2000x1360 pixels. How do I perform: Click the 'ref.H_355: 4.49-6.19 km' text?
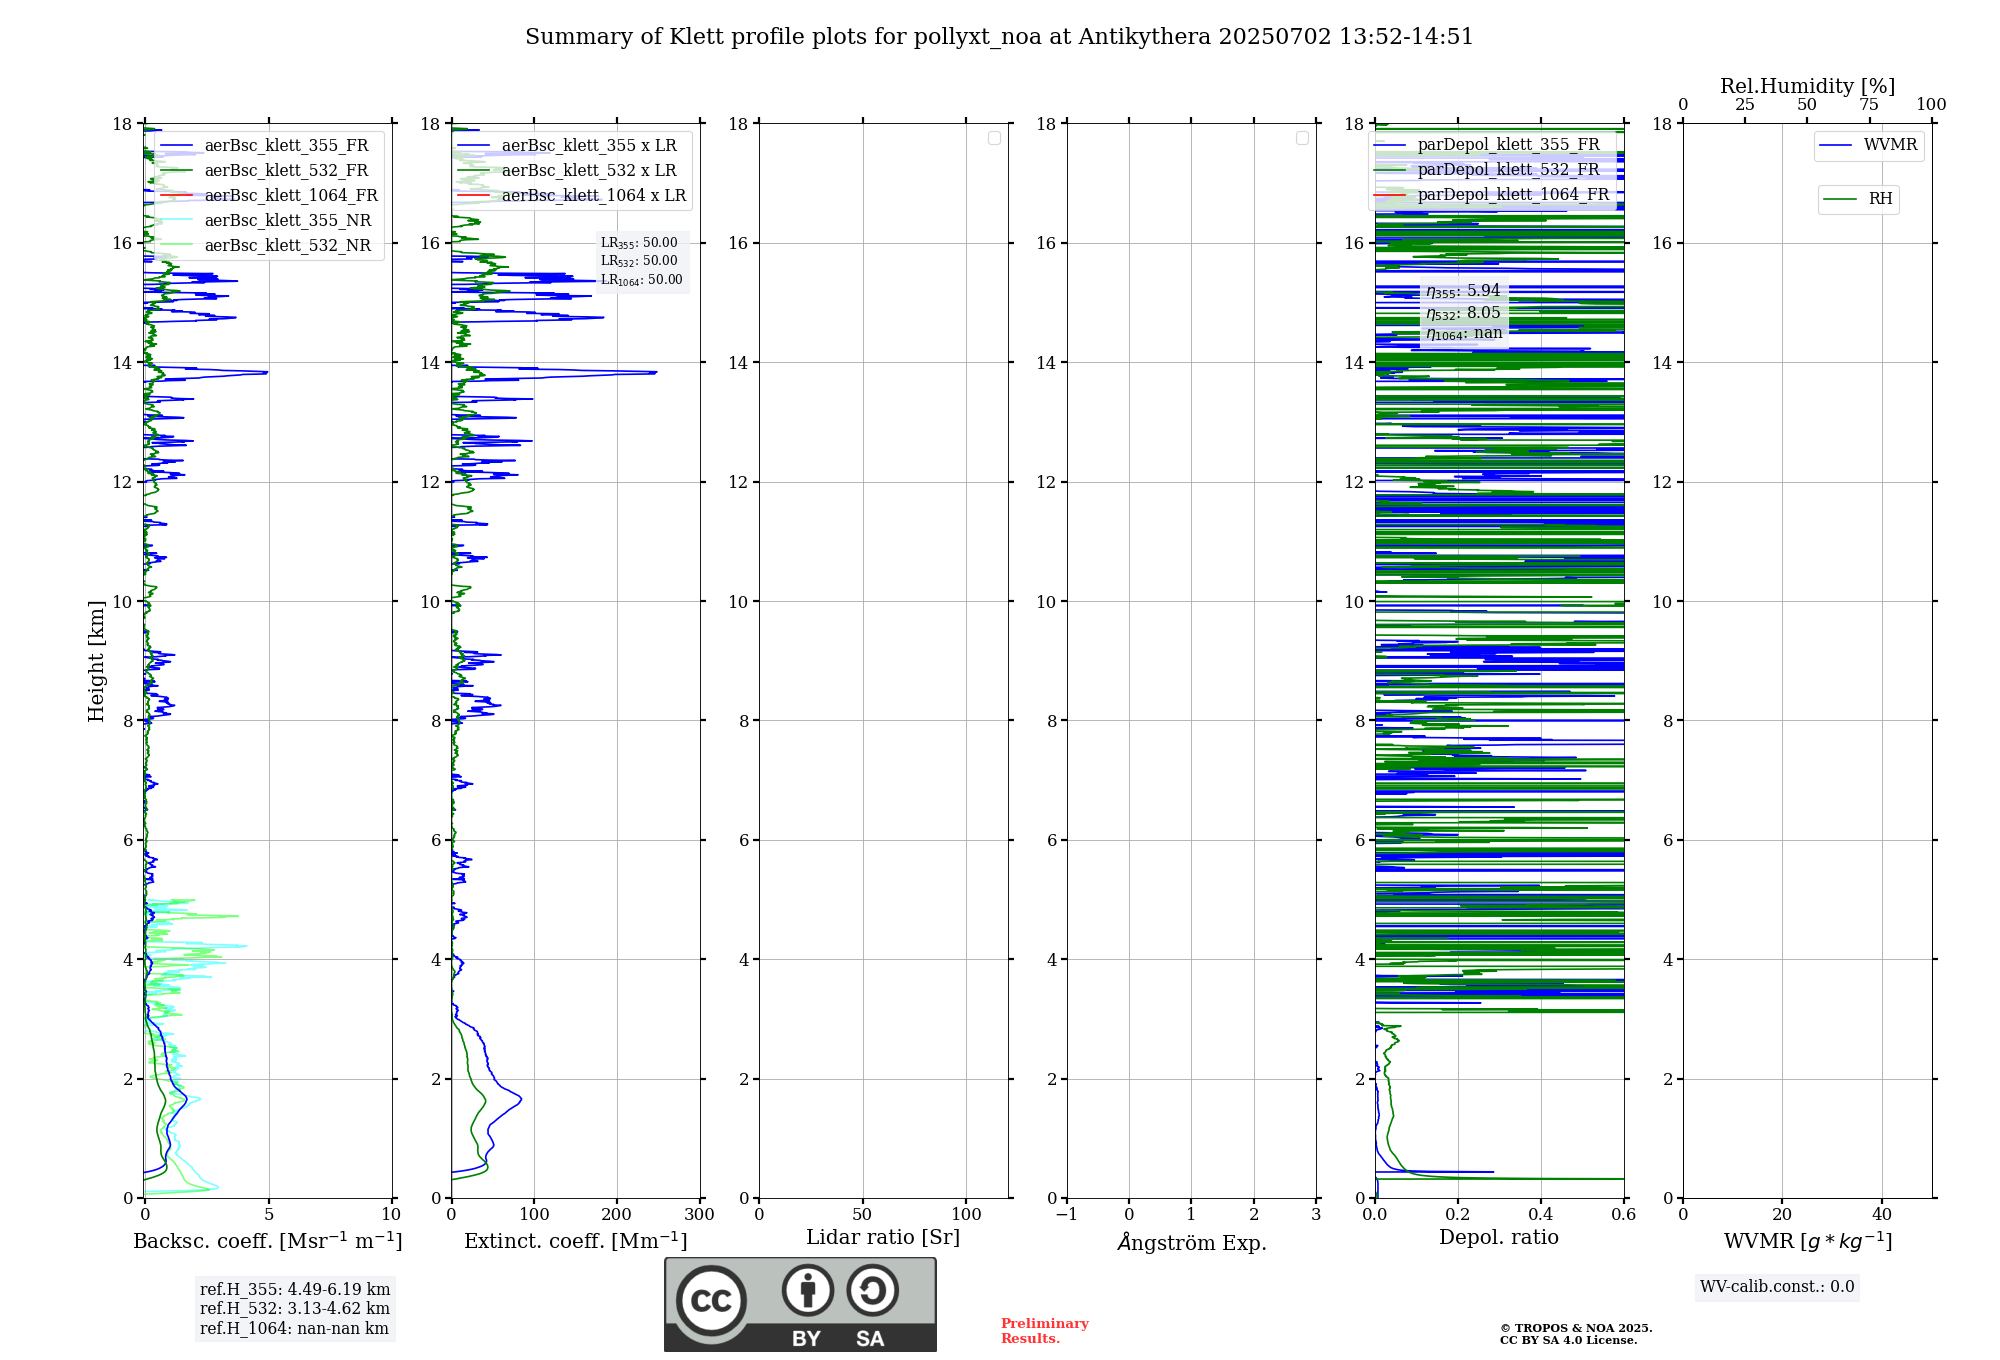click(295, 1290)
